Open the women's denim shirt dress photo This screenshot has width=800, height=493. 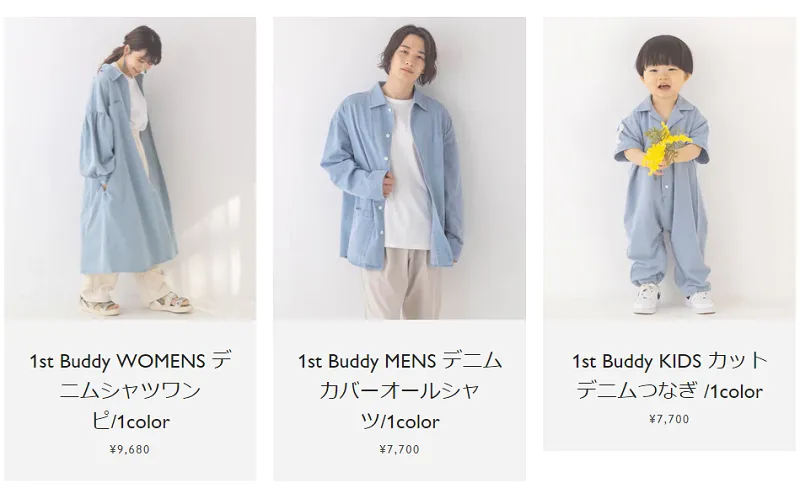130,168
